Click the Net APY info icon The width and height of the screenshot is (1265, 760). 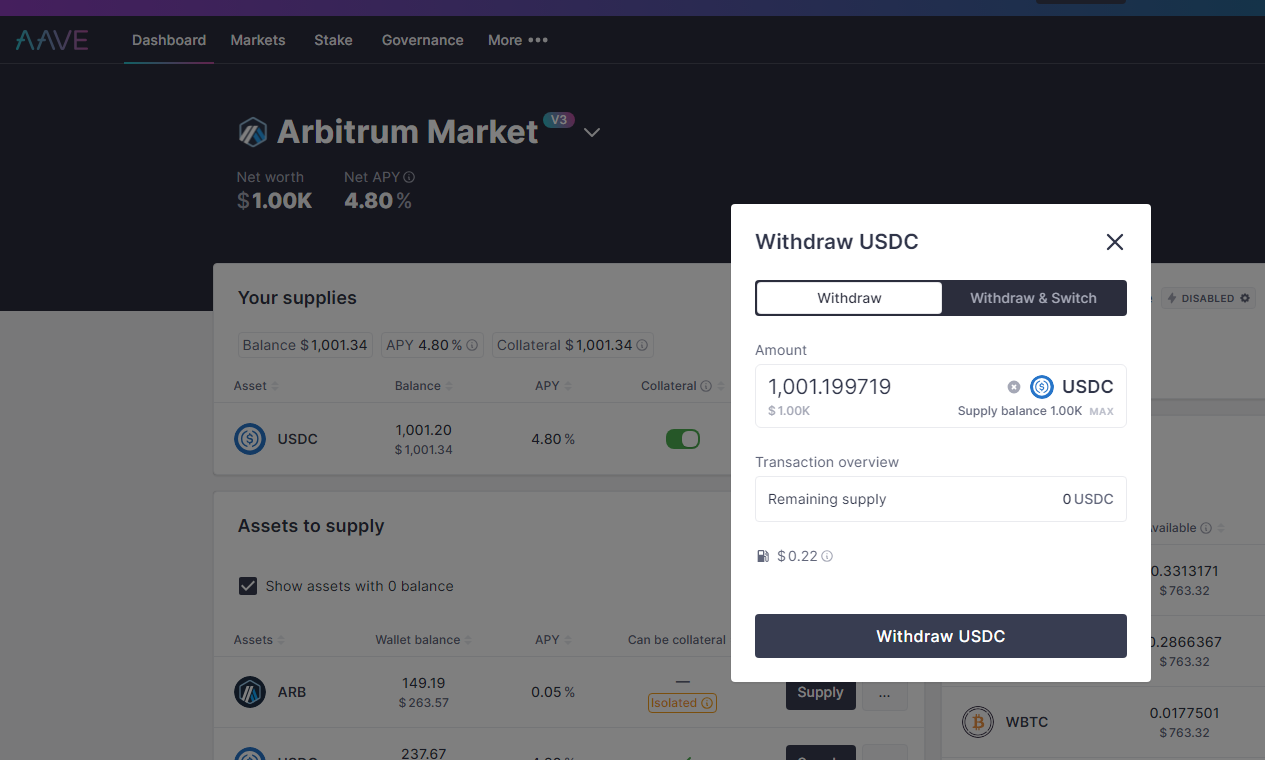coord(409,177)
